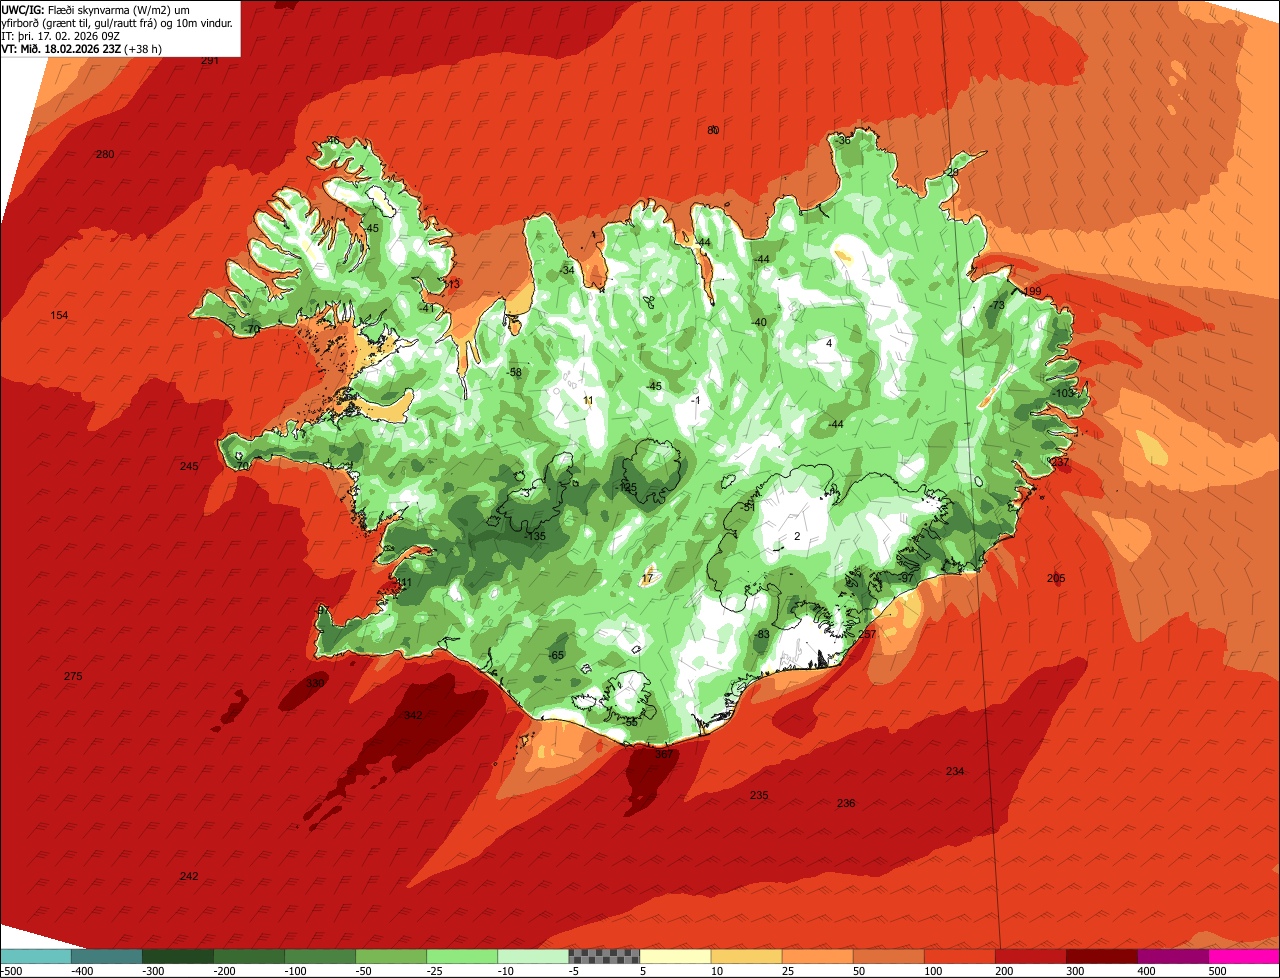Click the east coast flux value '237'

[x=1060, y=463]
